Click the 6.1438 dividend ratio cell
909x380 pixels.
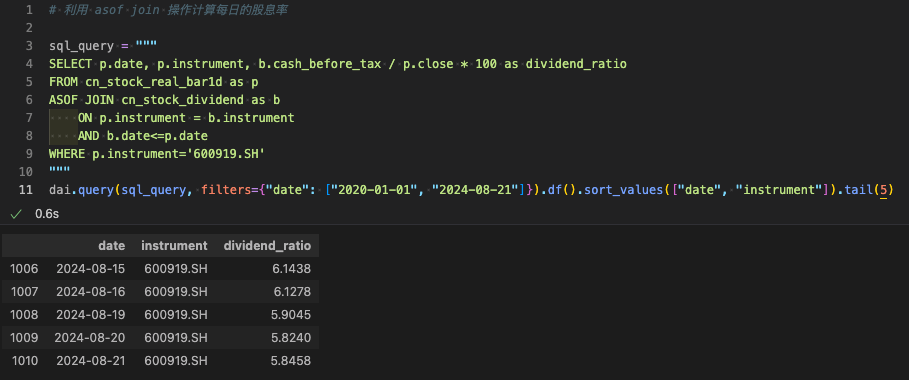click(x=292, y=269)
